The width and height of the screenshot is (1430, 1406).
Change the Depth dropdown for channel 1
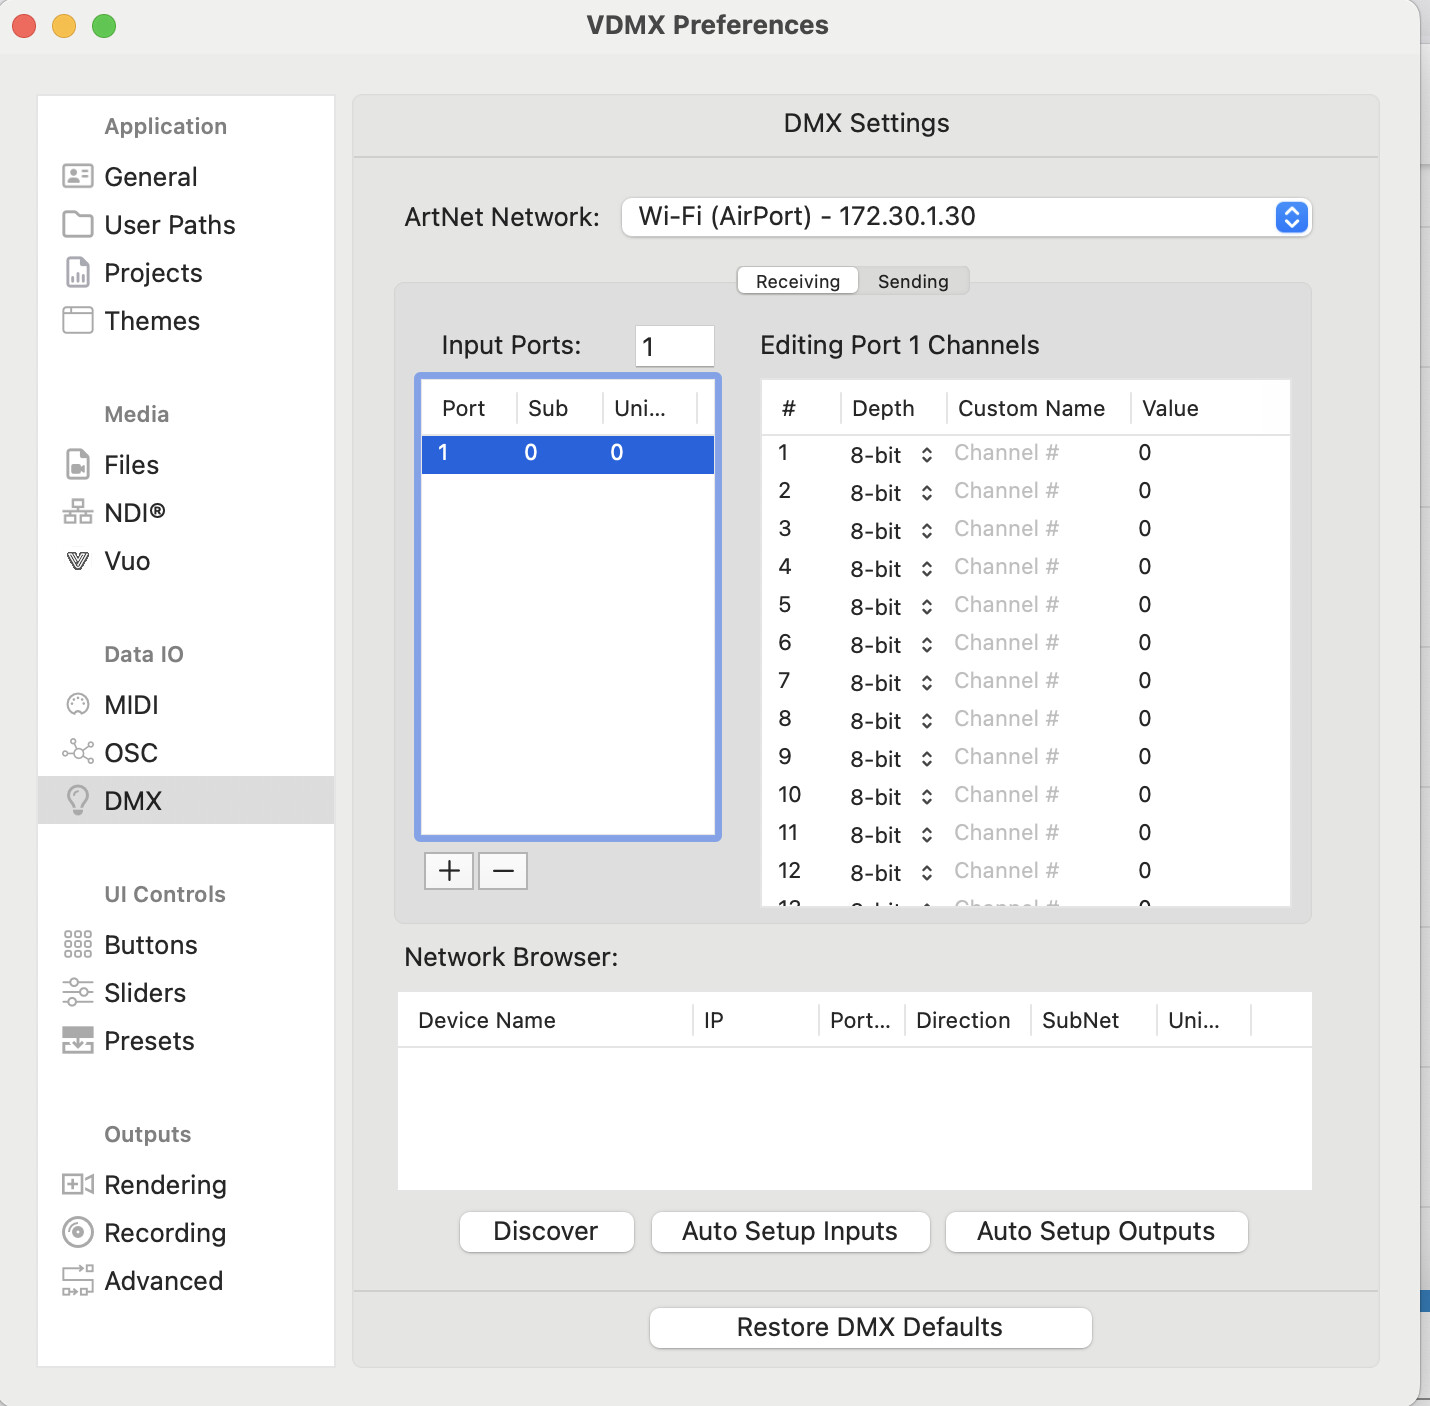click(x=892, y=455)
